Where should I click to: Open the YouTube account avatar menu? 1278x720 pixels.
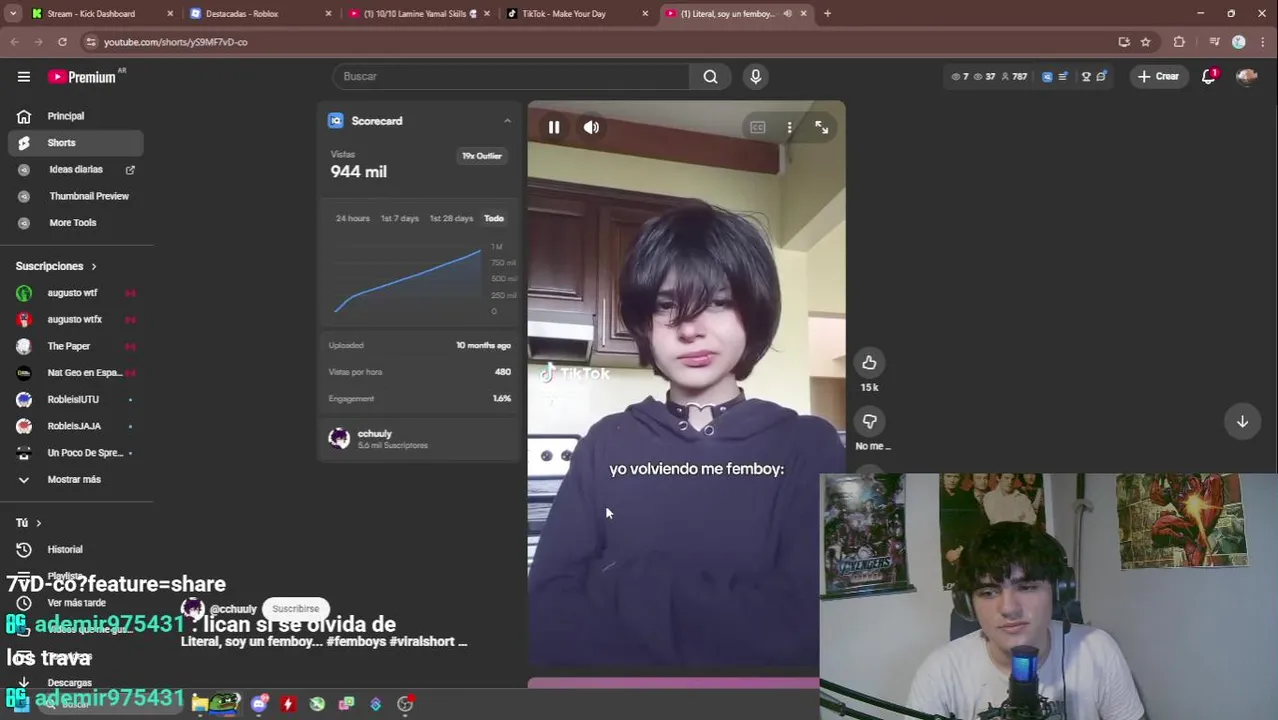[x=1246, y=76]
